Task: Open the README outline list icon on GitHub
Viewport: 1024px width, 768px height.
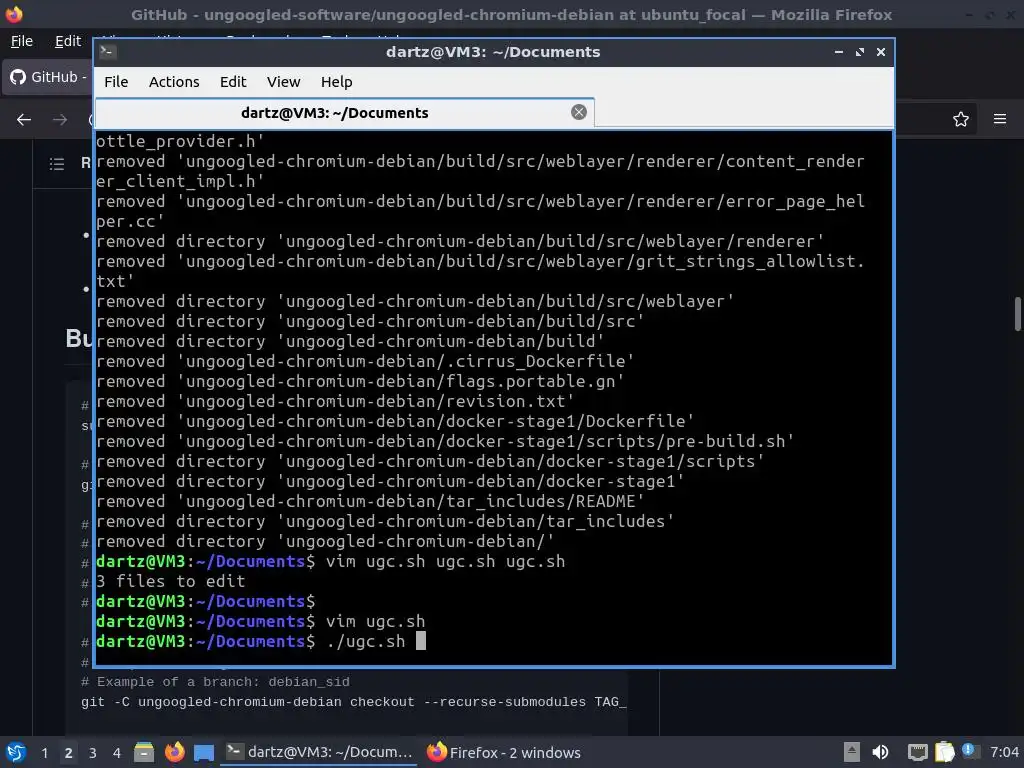Action: [57, 164]
